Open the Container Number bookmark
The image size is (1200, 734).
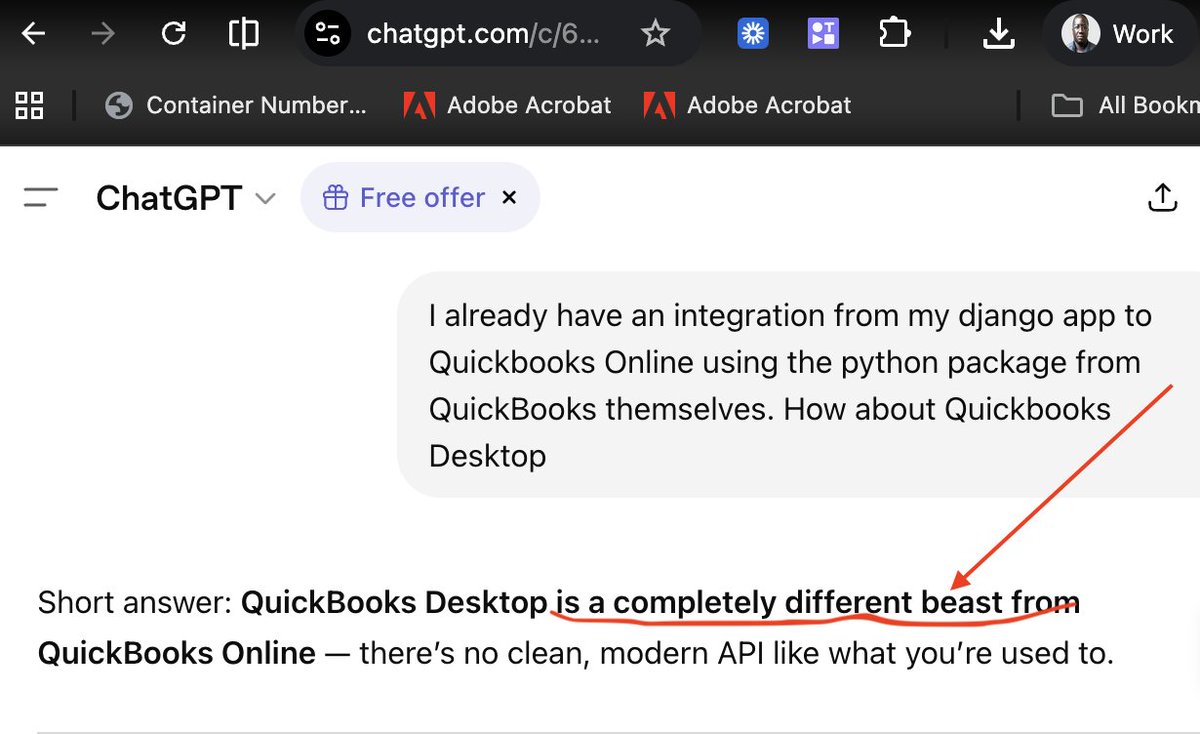236,105
